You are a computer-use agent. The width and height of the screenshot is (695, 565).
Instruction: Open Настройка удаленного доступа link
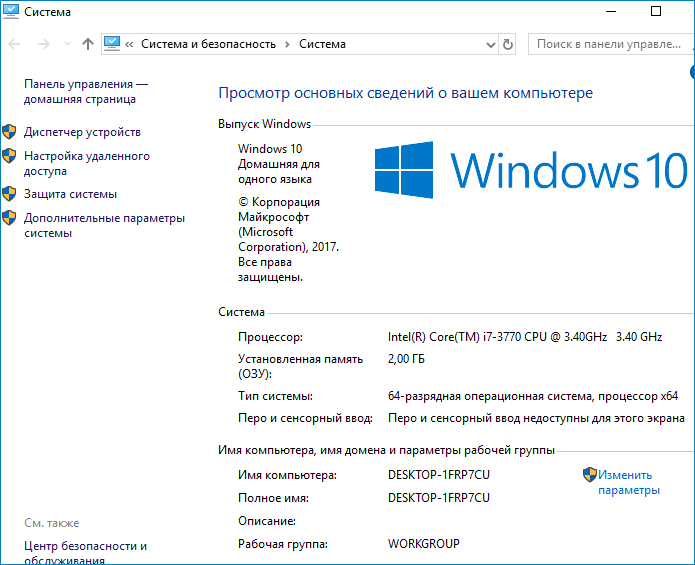(87, 163)
